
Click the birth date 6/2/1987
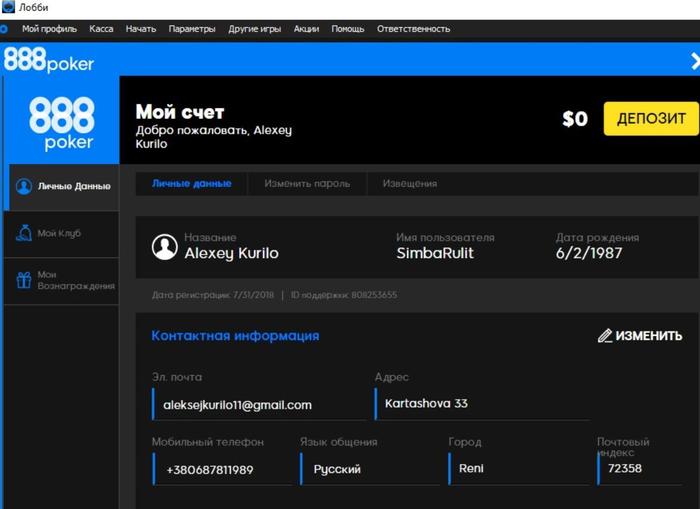coord(589,253)
